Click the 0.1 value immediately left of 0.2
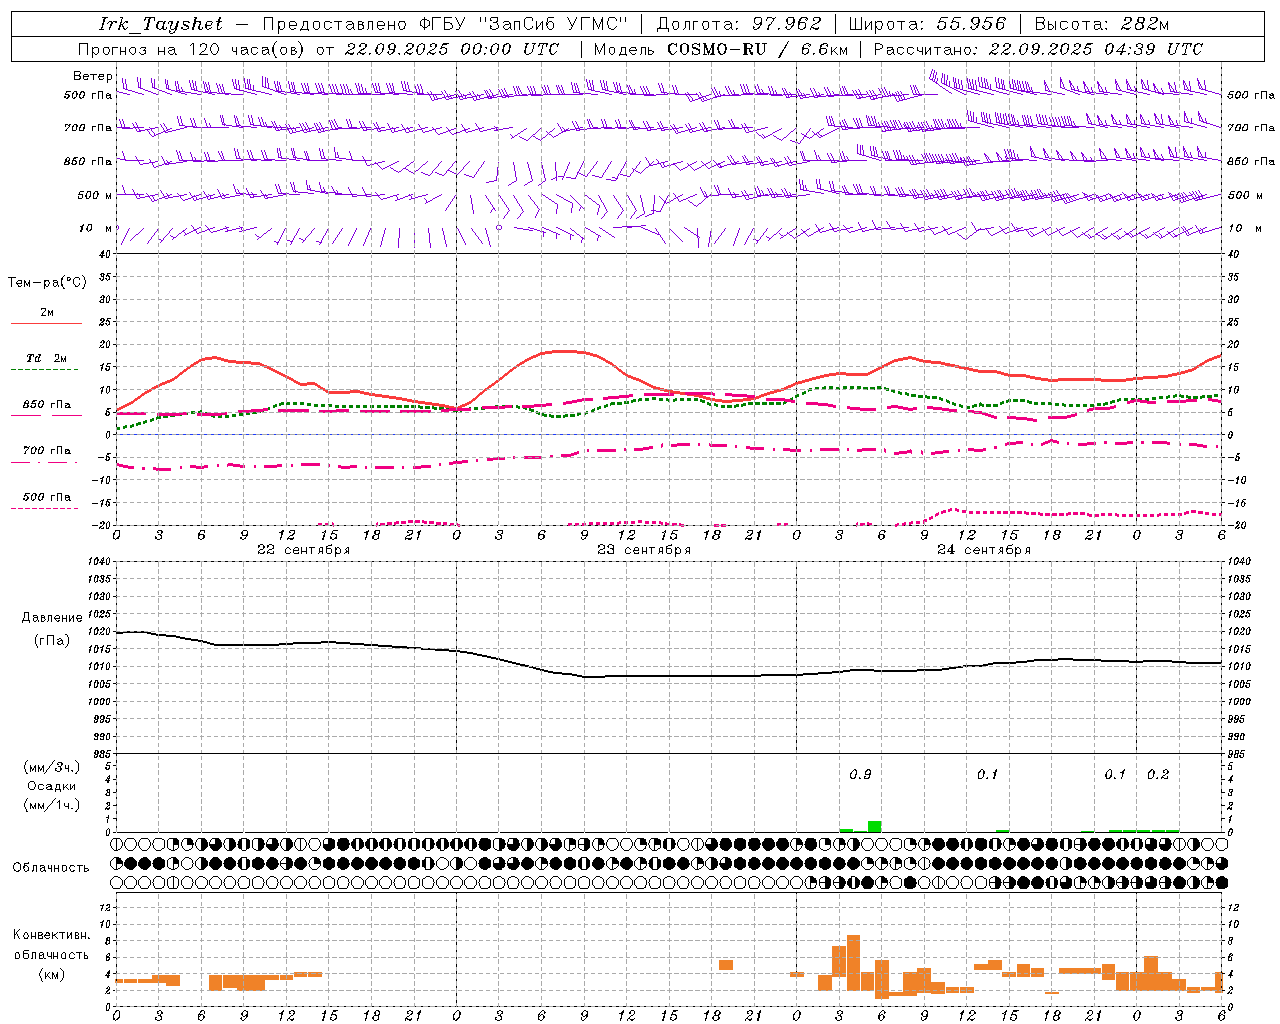The height and width of the screenshot is (1024, 1280). [1115, 774]
